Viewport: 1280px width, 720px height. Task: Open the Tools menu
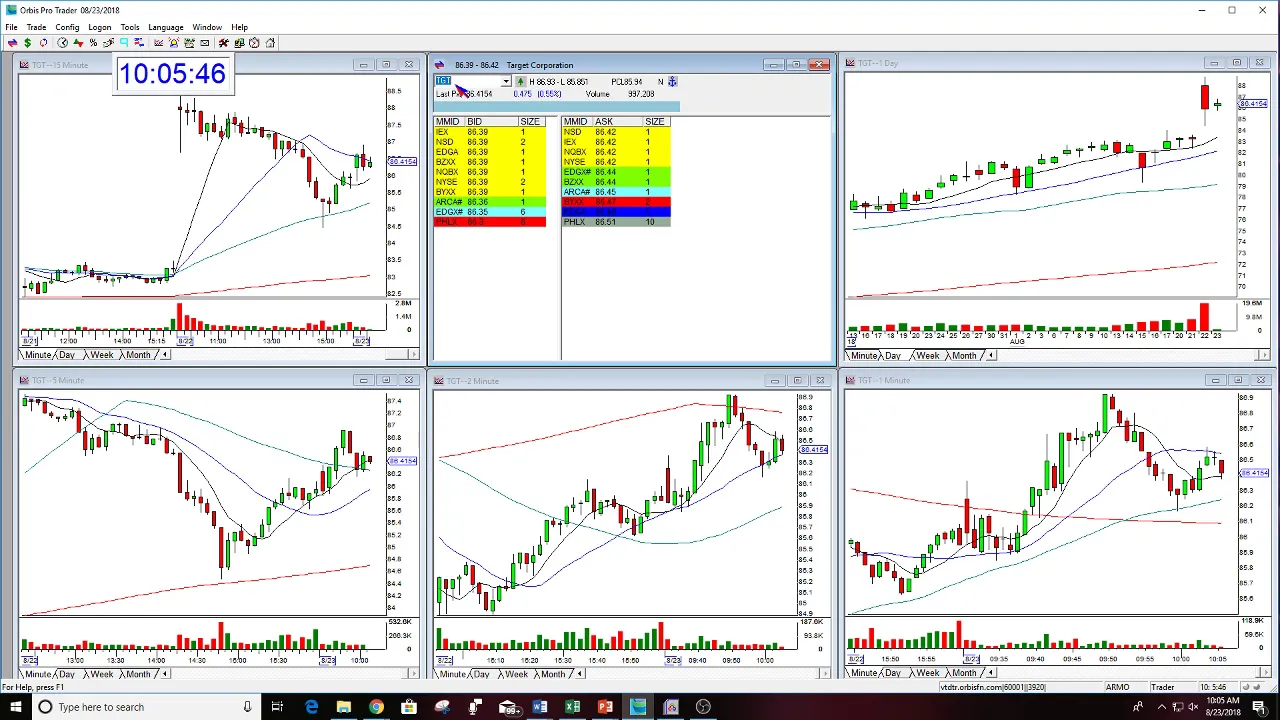pos(130,27)
